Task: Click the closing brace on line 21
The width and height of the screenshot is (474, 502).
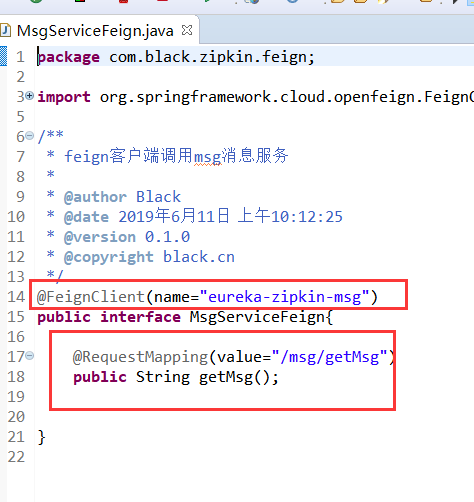Action: (x=41, y=437)
